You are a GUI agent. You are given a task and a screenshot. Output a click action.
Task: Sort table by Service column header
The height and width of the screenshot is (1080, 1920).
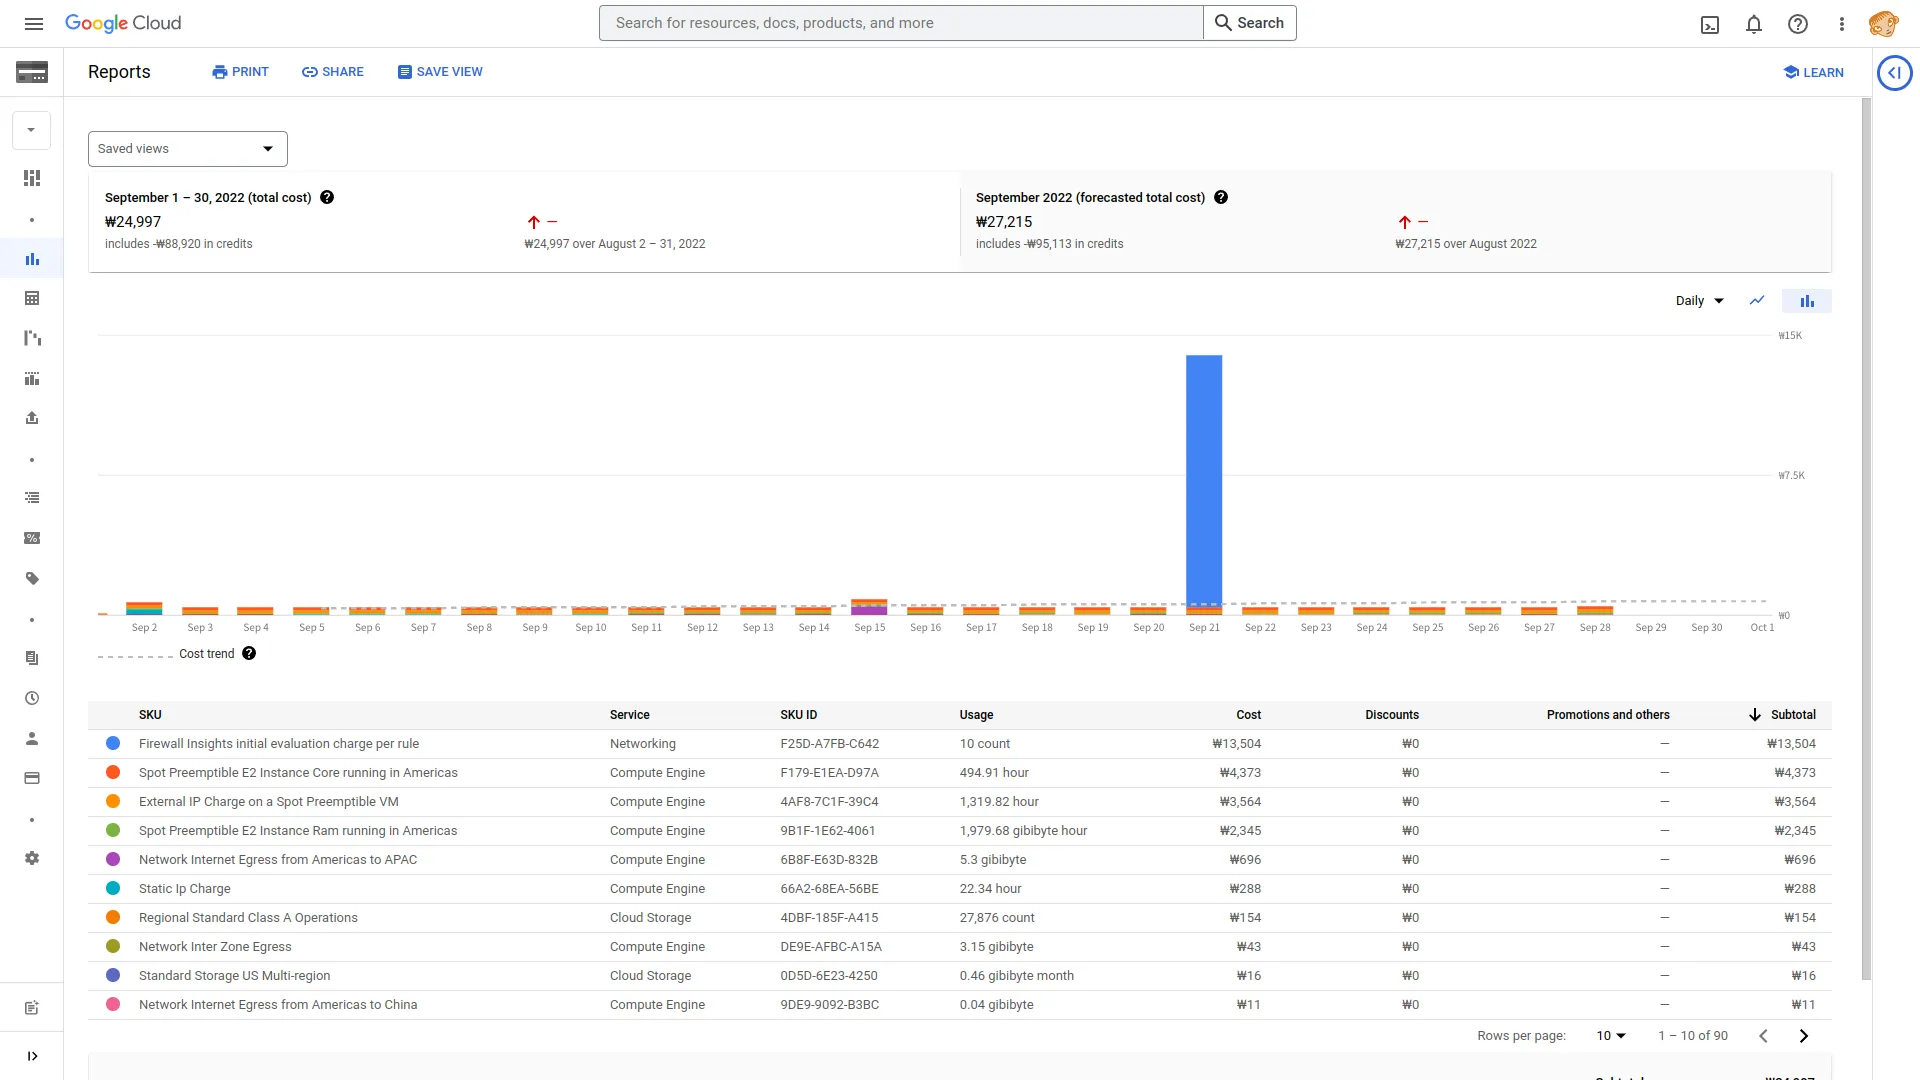(630, 715)
